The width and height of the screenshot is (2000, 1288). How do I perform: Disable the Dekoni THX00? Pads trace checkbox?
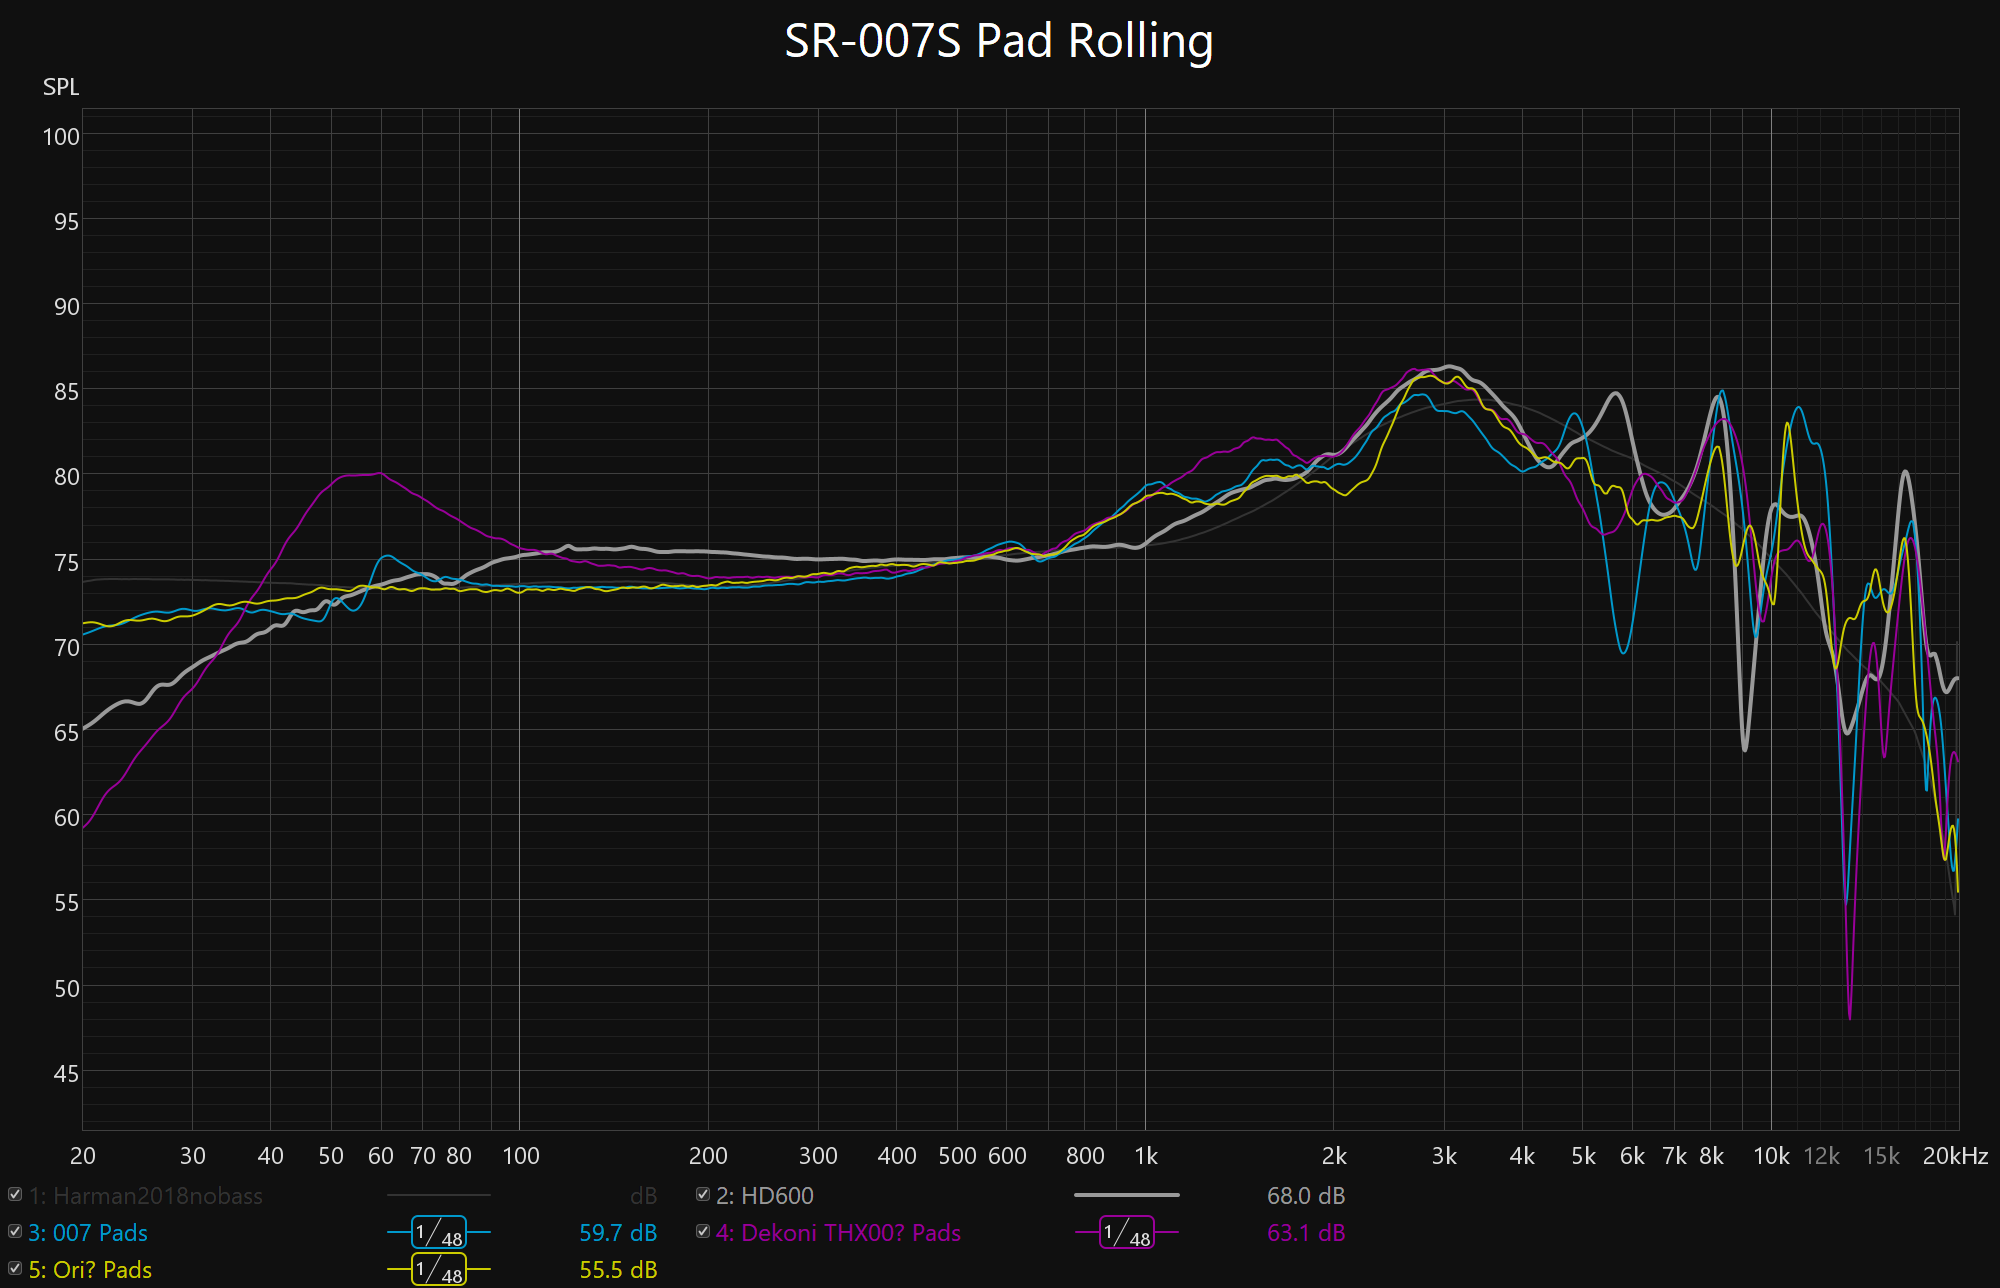coord(703,1232)
